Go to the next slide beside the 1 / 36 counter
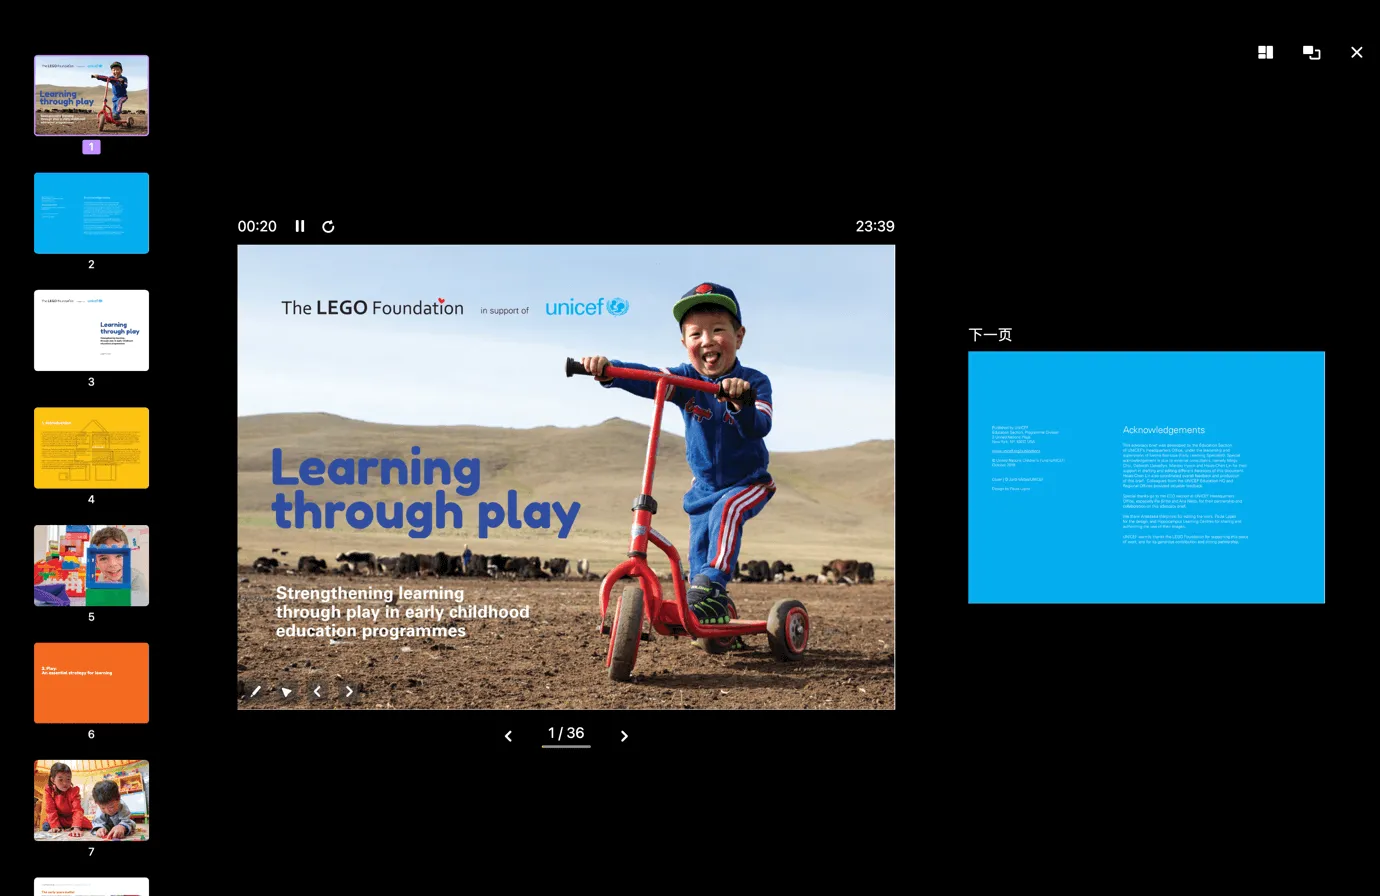 [624, 736]
